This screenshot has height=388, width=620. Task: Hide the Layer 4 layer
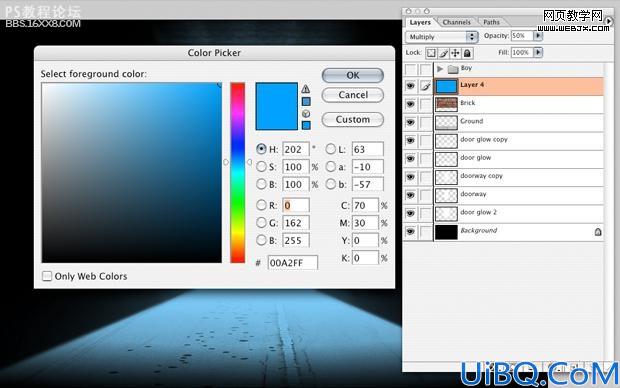point(410,86)
